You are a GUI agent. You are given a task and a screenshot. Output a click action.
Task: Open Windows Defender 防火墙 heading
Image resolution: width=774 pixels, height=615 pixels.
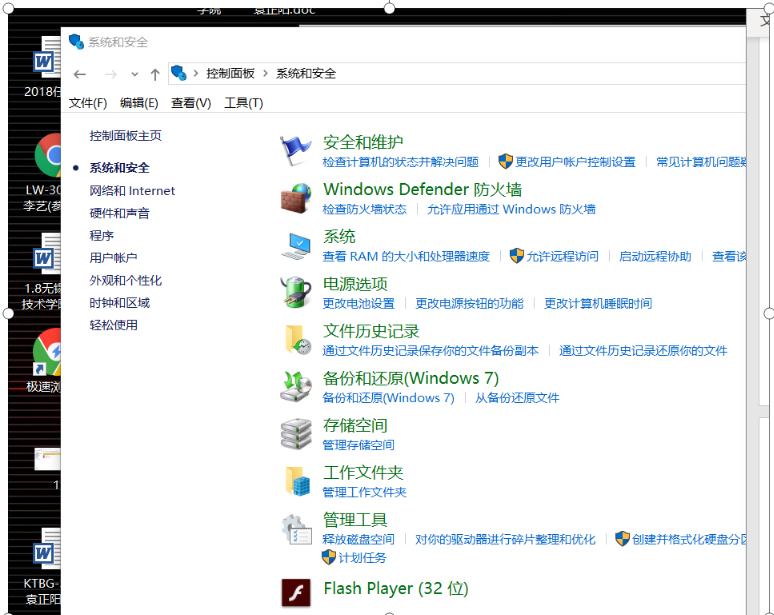[423, 190]
